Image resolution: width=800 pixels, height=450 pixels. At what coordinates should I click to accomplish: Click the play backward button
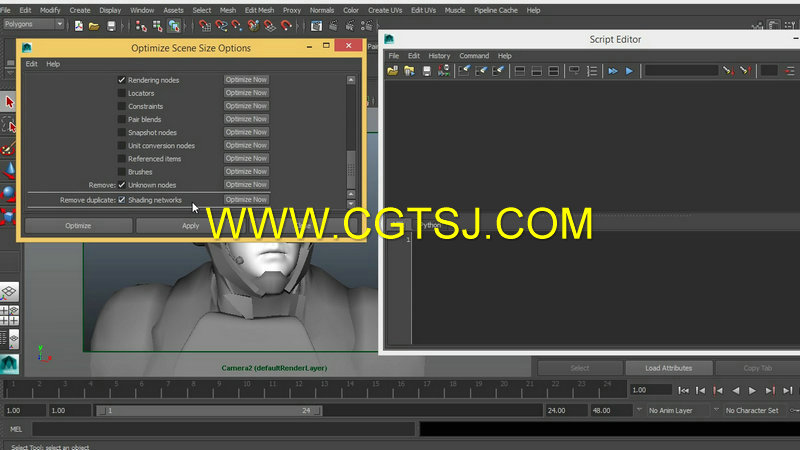point(735,390)
